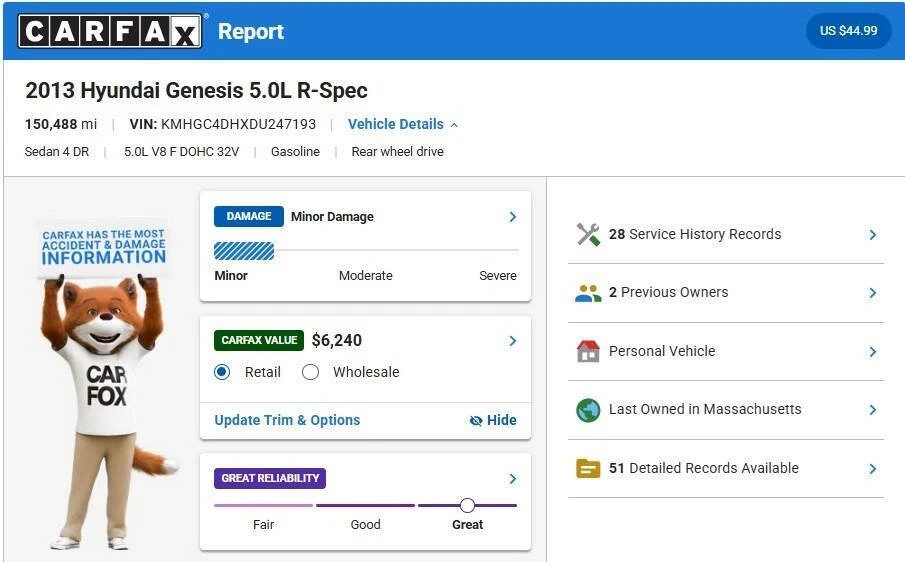Image resolution: width=905 pixels, height=562 pixels.
Task: Click the GREAT RELIABILITY badge
Action: pyautogui.click(x=270, y=478)
